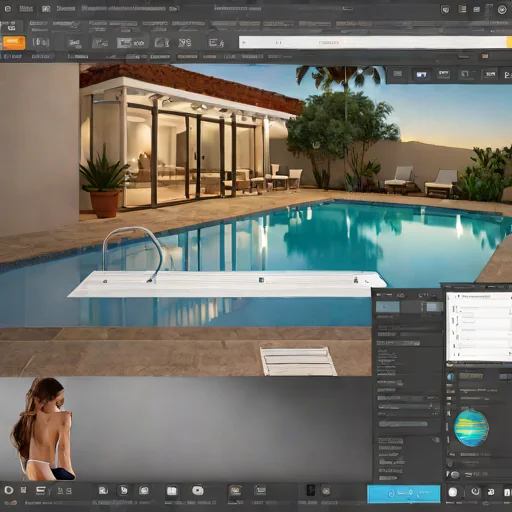This screenshot has height=512, width=512.
Task: Click the blue-gray swatch at the side panel's top
Action: 388,306
